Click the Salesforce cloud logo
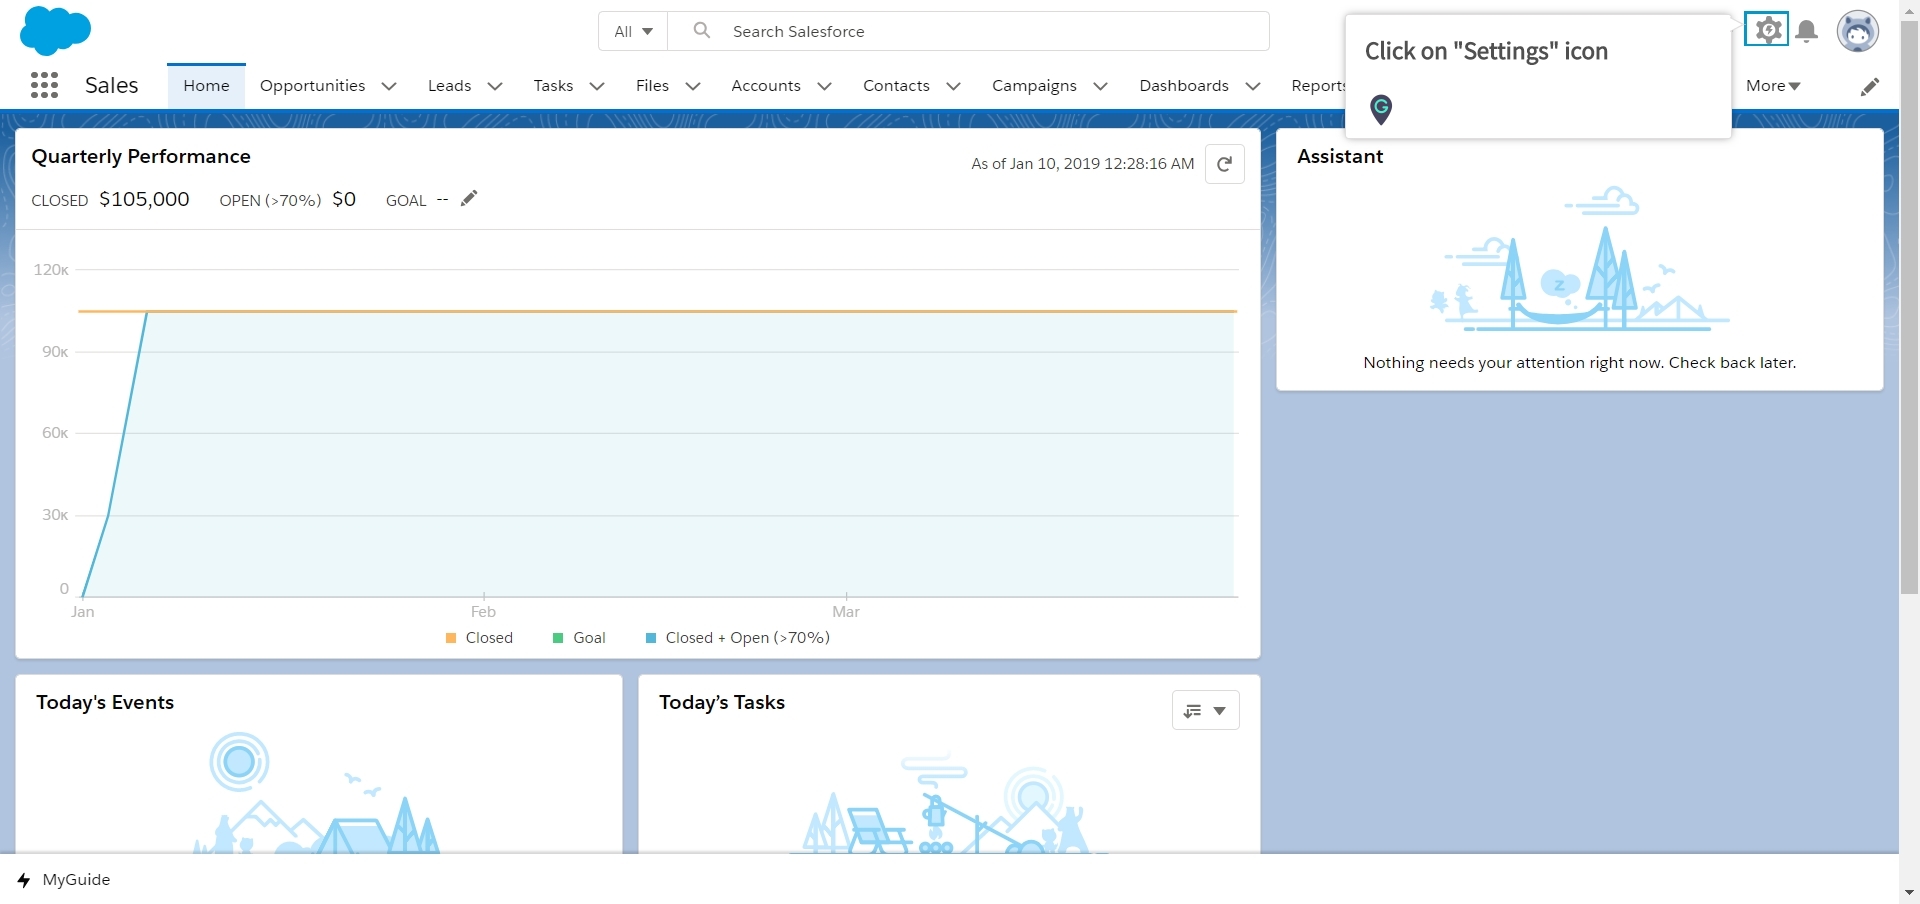The height and width of the screenshot is (904, 1920). pos(55,30)
